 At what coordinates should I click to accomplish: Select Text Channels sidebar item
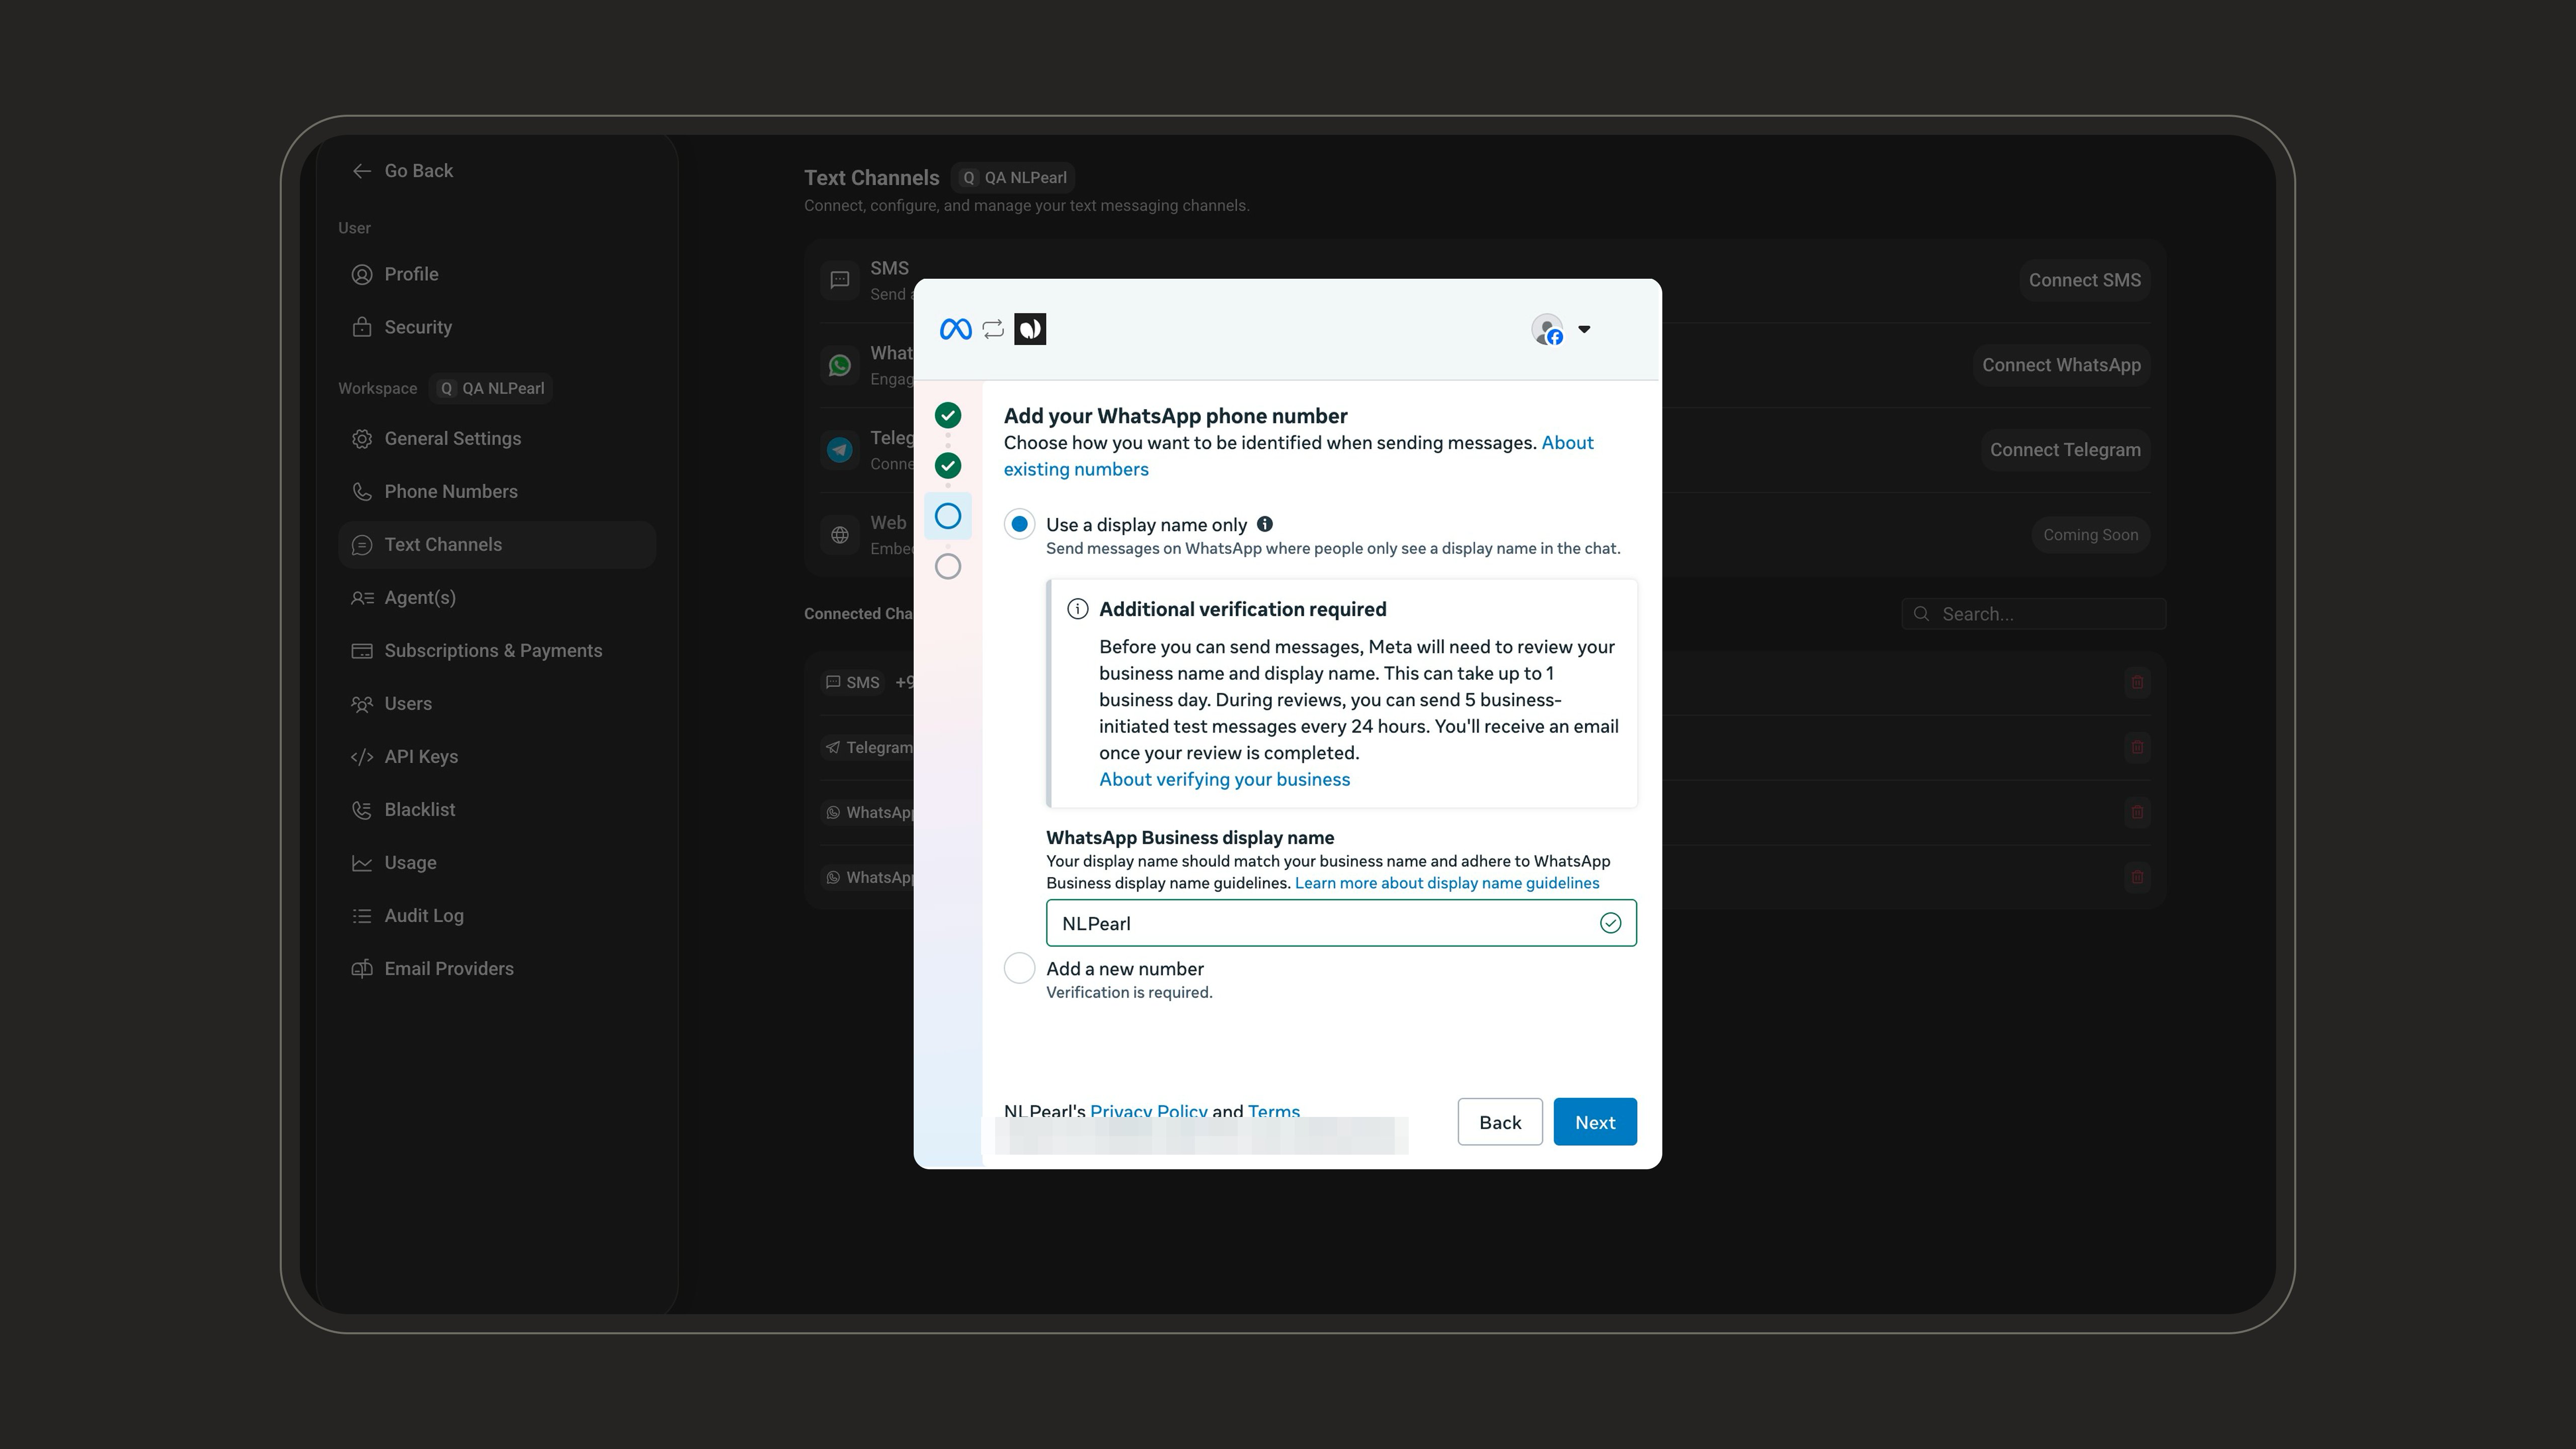point(497,545)
